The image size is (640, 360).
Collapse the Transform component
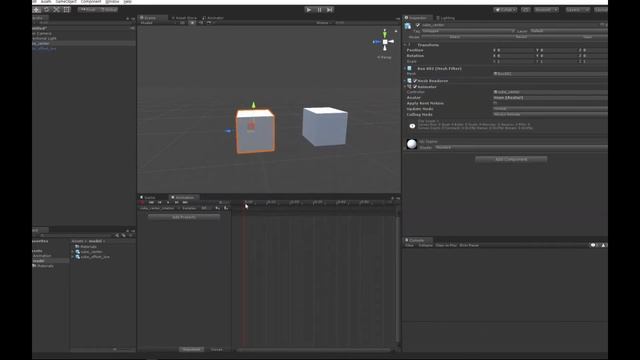(405, 45)
